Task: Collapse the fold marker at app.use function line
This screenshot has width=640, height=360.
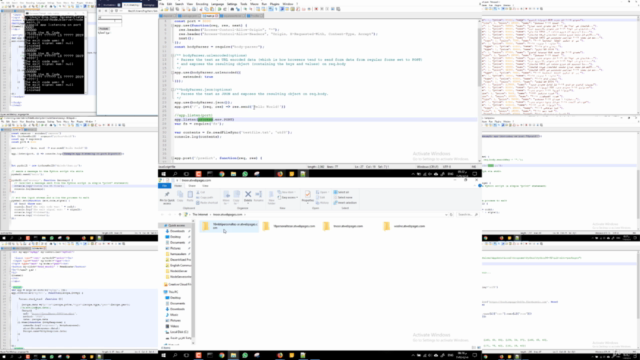Action: [172, 25]
